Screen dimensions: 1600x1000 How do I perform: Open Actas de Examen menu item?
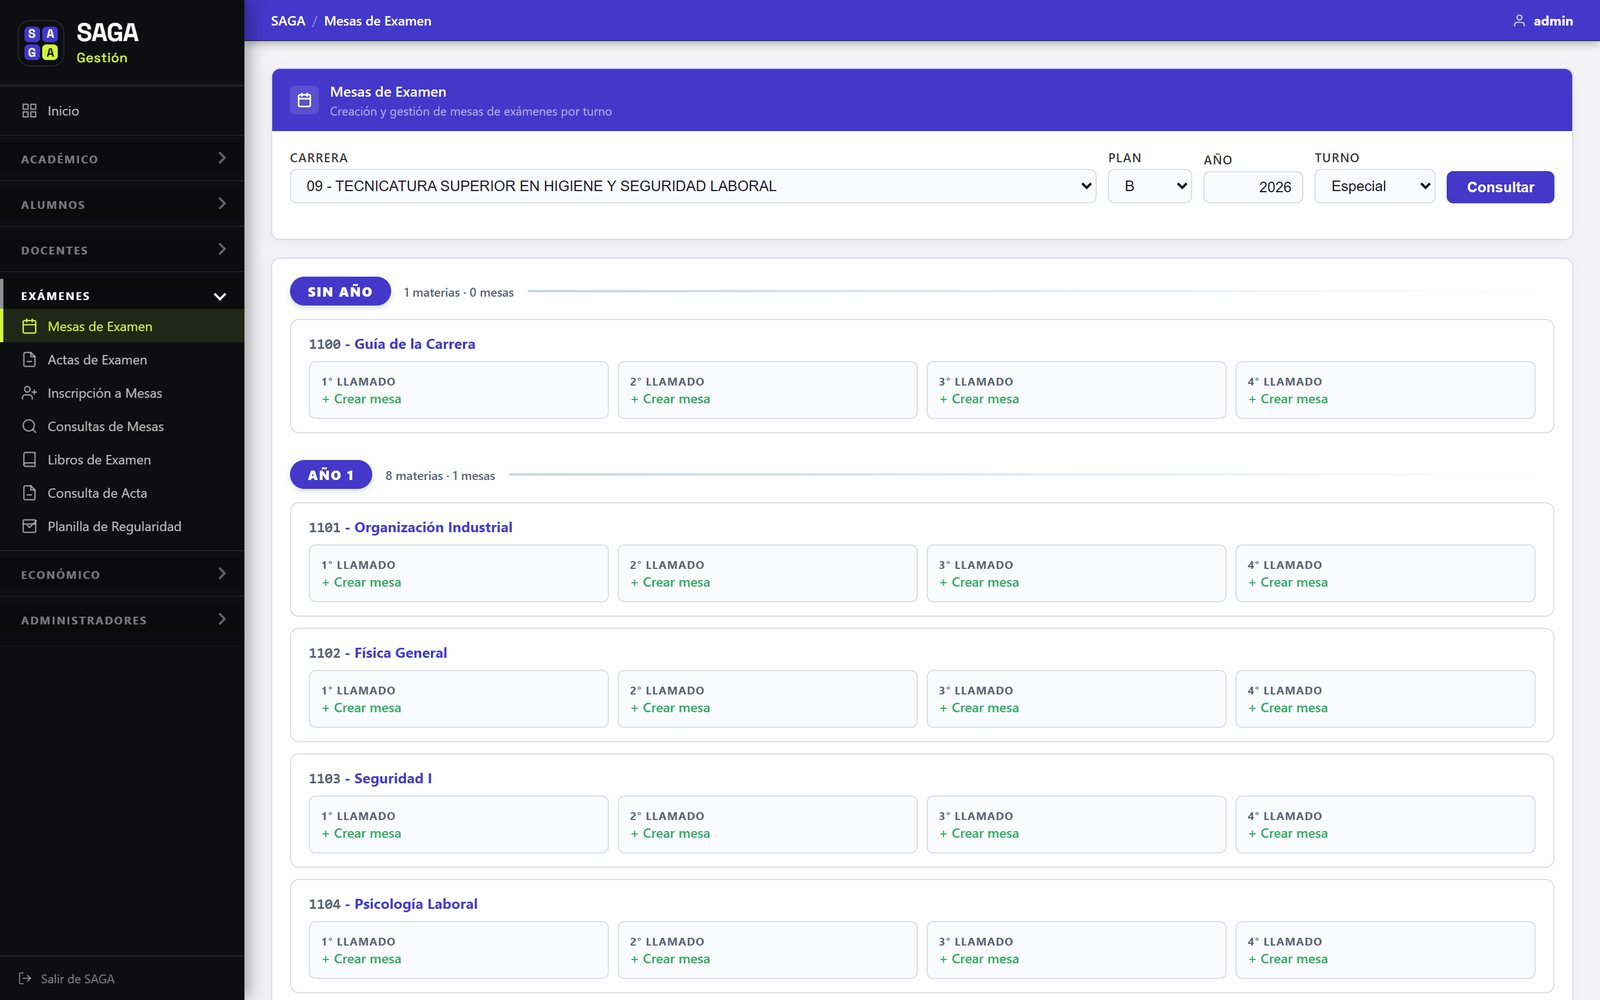click(122, 360)
